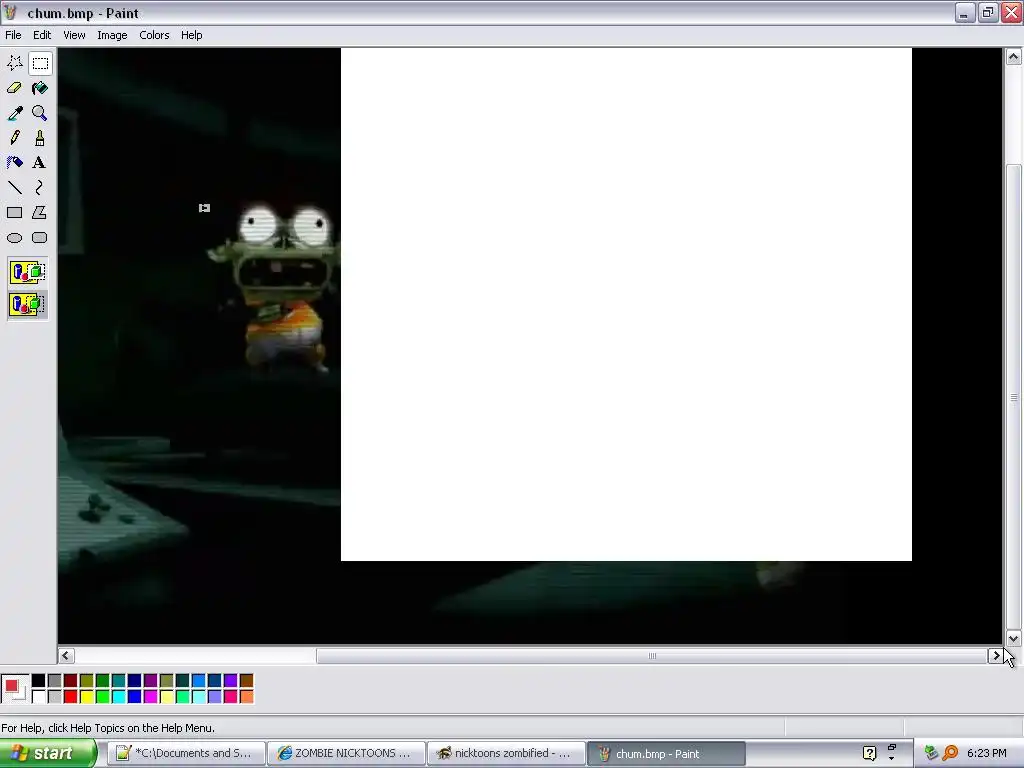The height and width of the screenshot is (768, 1024).
Task: Click the 6:23 PM system clock
Action: pos(986,753)
